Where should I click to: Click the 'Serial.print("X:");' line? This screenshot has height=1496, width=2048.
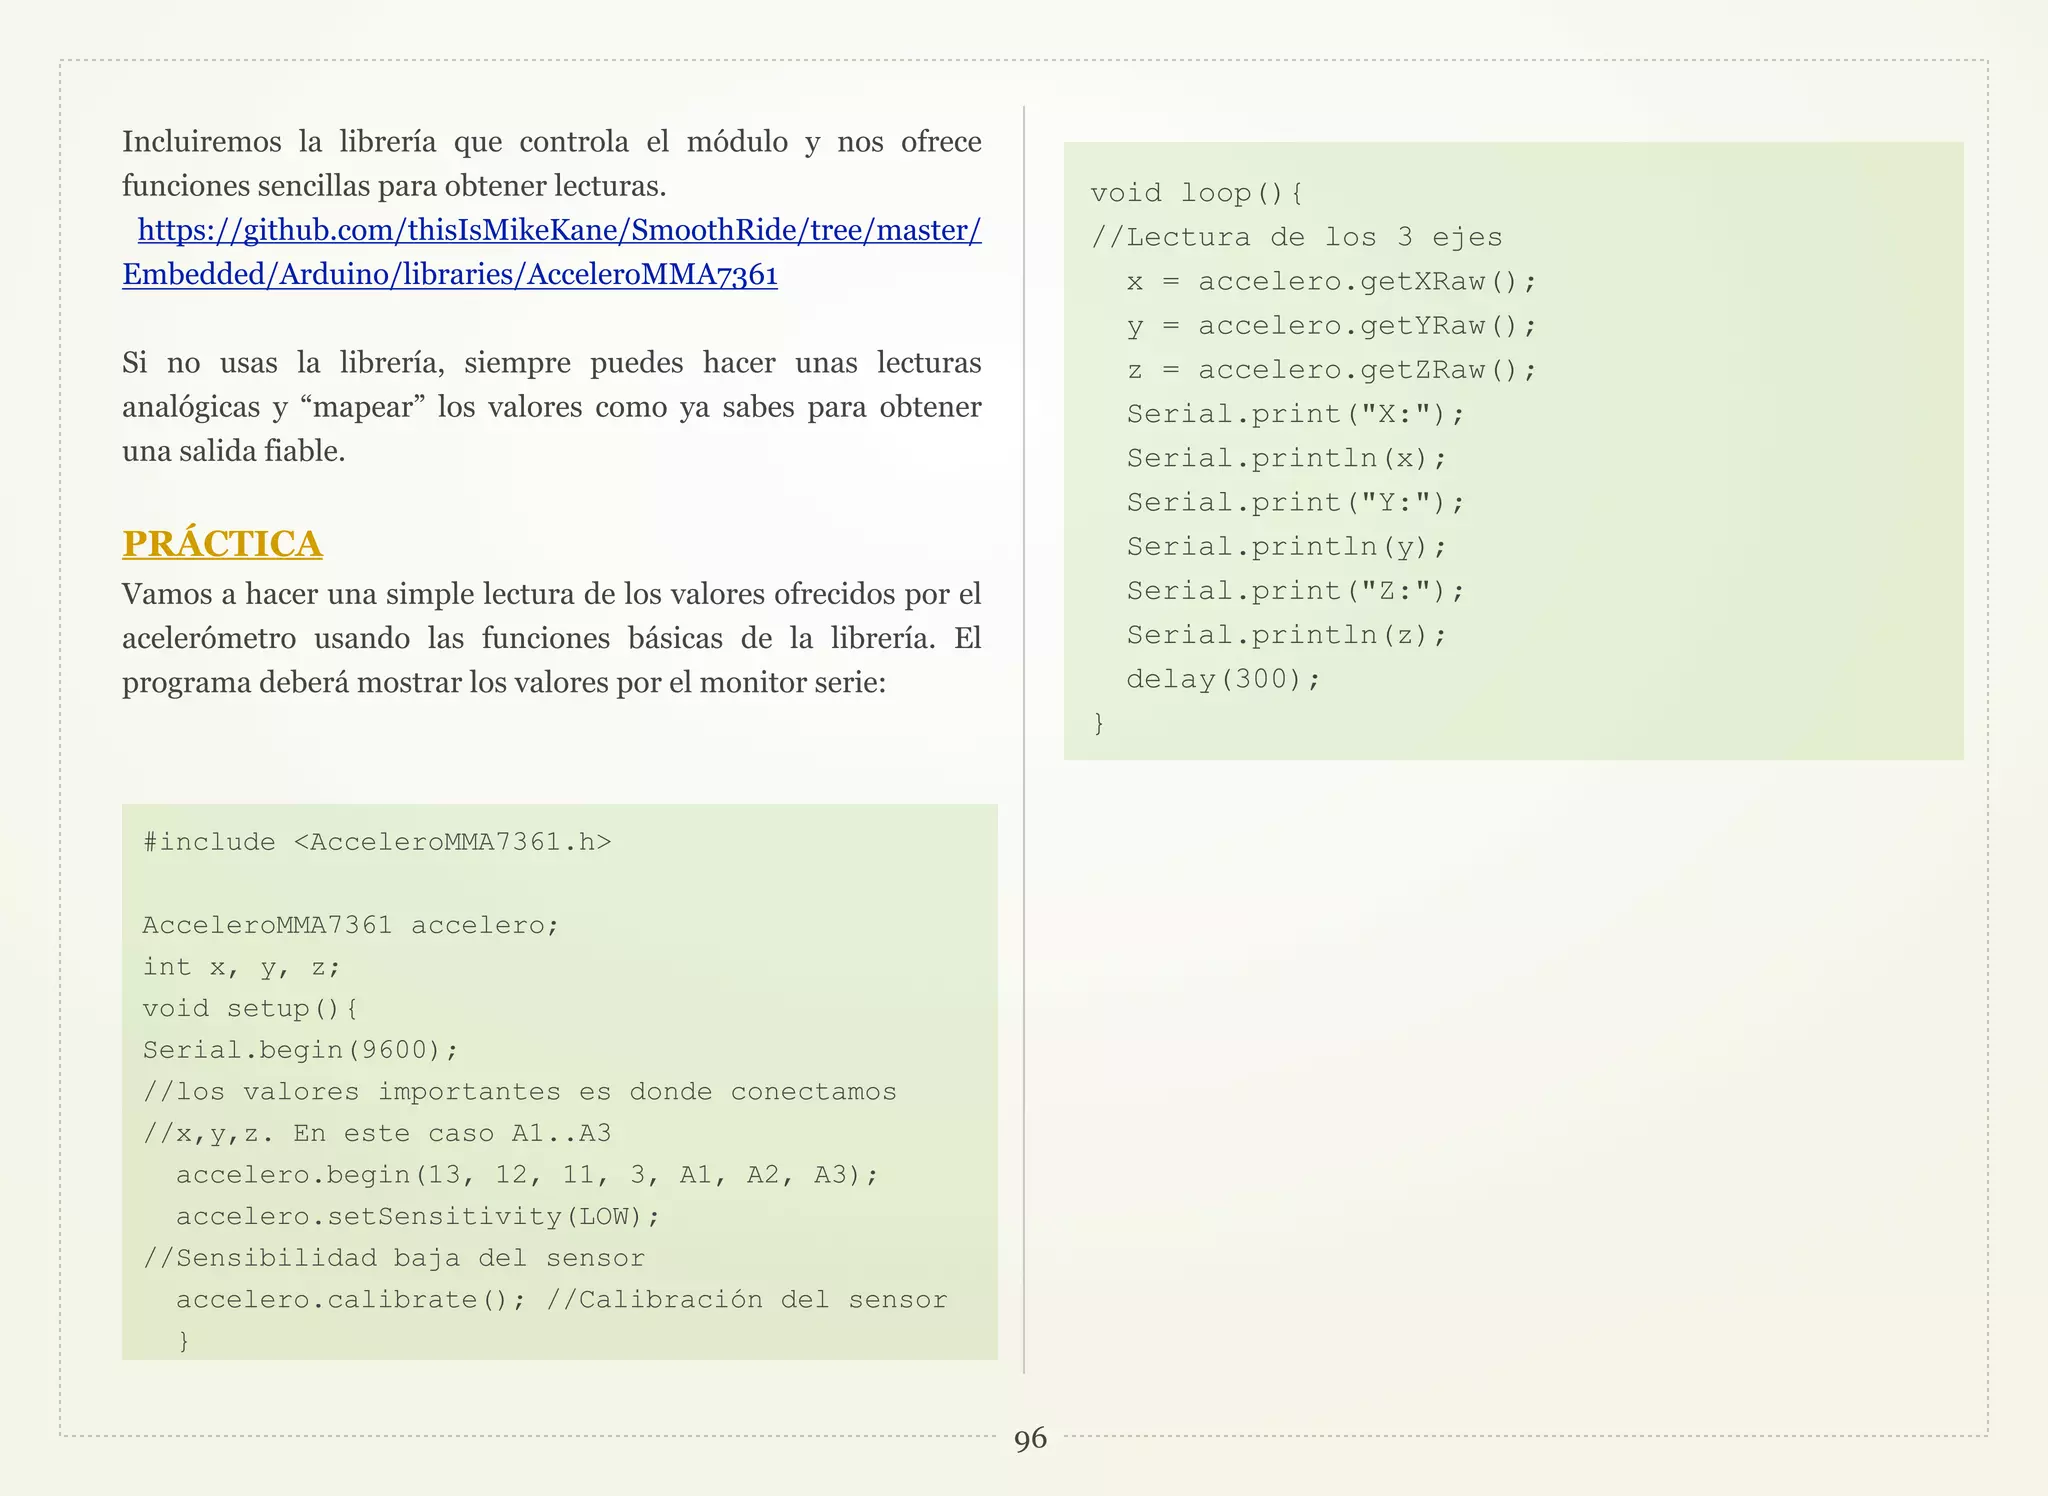(1296, 414)
